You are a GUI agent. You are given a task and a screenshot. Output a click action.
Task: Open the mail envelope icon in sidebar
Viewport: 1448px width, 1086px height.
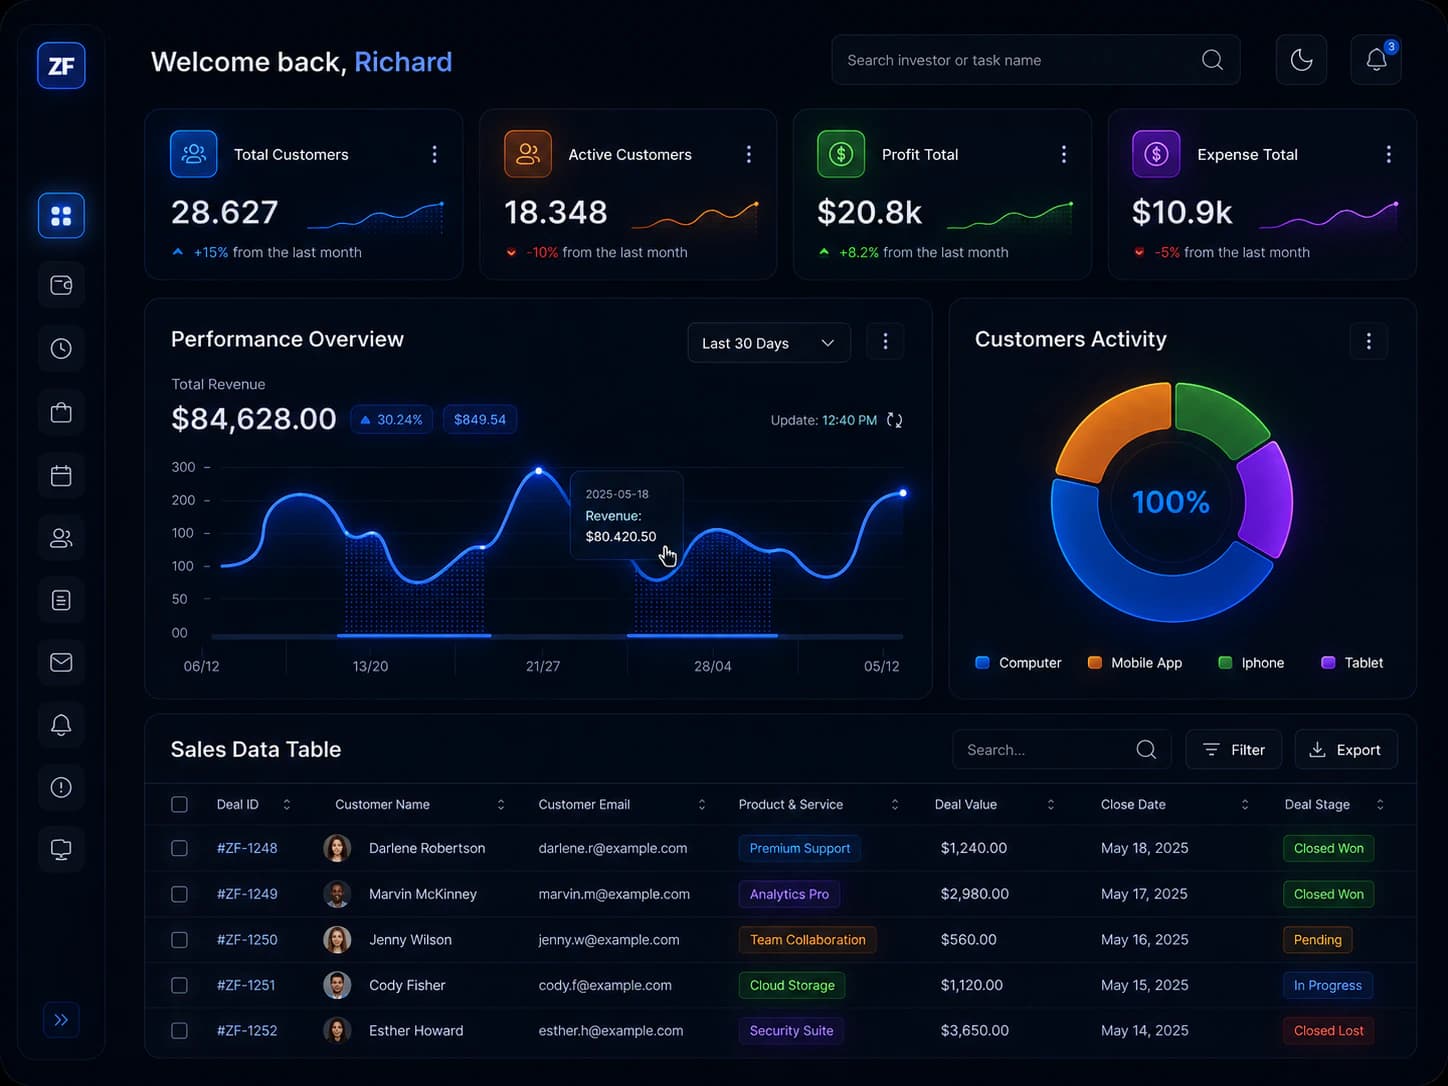click(x=61, y=662)
